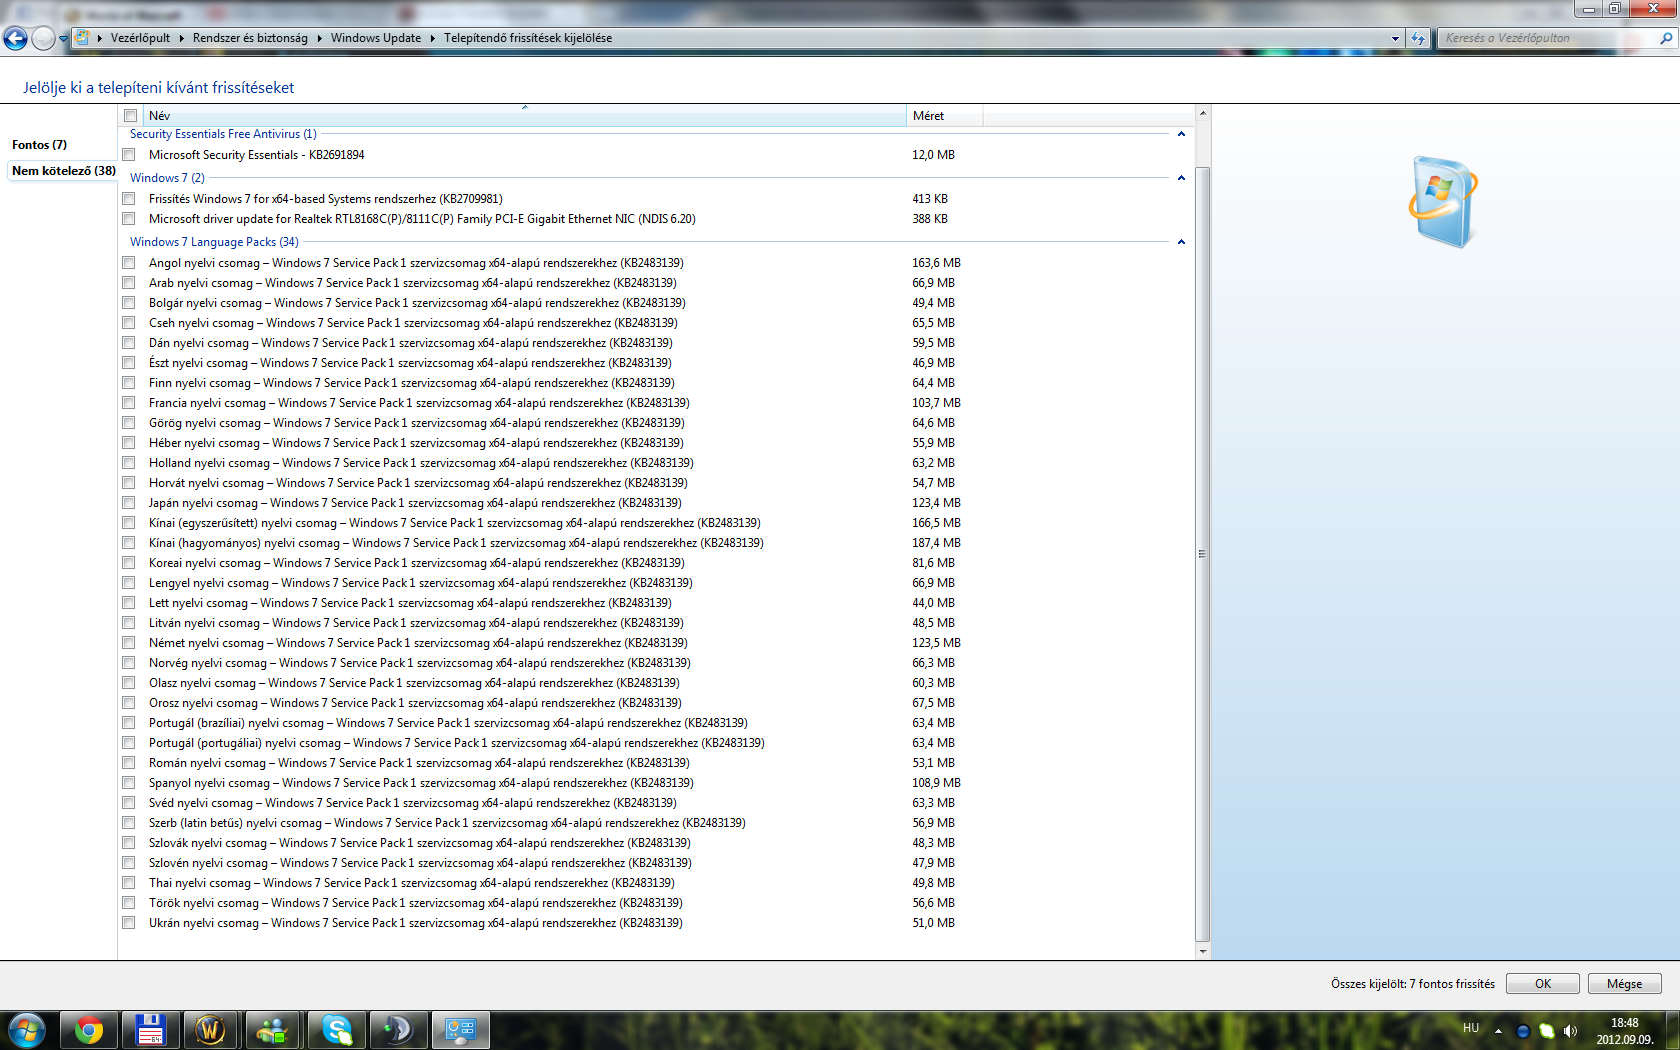Collapse the Windows 7 (2) group

(1181, 178)
